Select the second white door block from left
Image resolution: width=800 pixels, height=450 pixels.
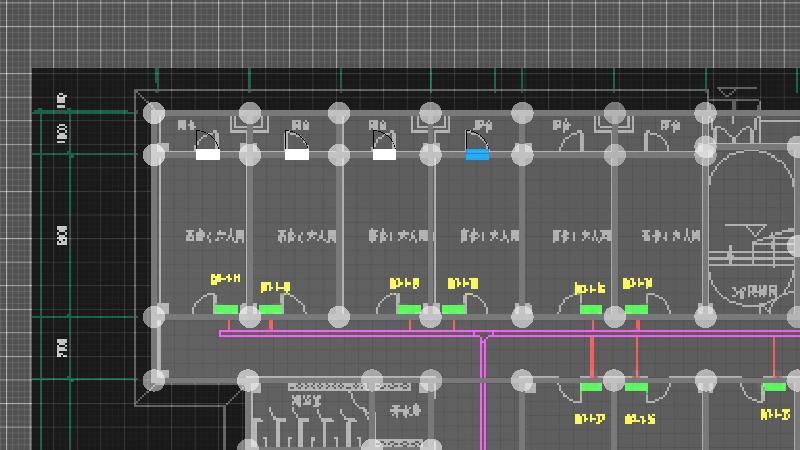click(297, 155)
